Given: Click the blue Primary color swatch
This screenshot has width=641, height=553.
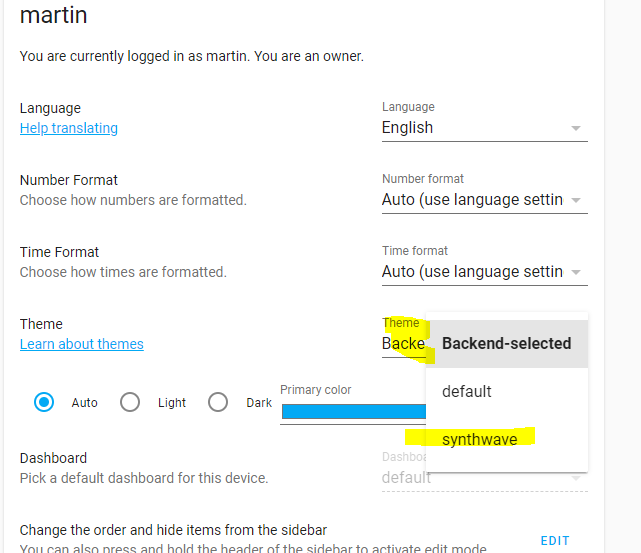Looking at the screenshot, I should 354,411.
